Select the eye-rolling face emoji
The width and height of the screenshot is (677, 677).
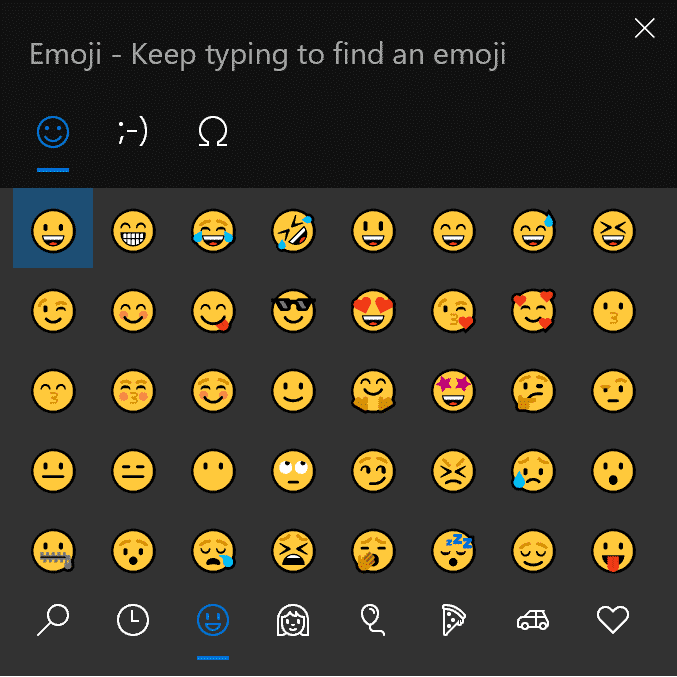293,471
